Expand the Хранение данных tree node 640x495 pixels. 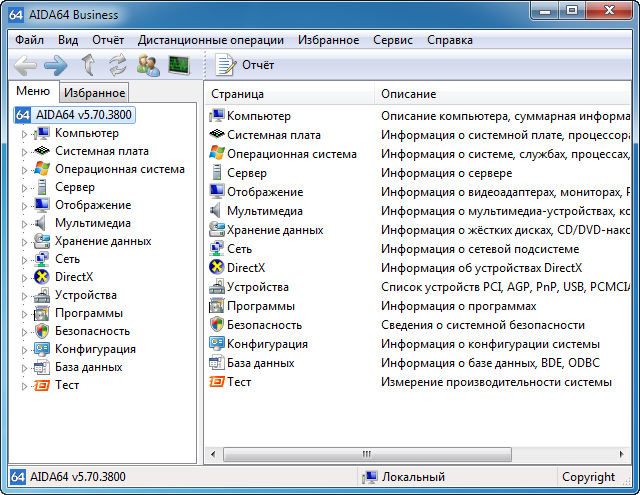(25, 241)
